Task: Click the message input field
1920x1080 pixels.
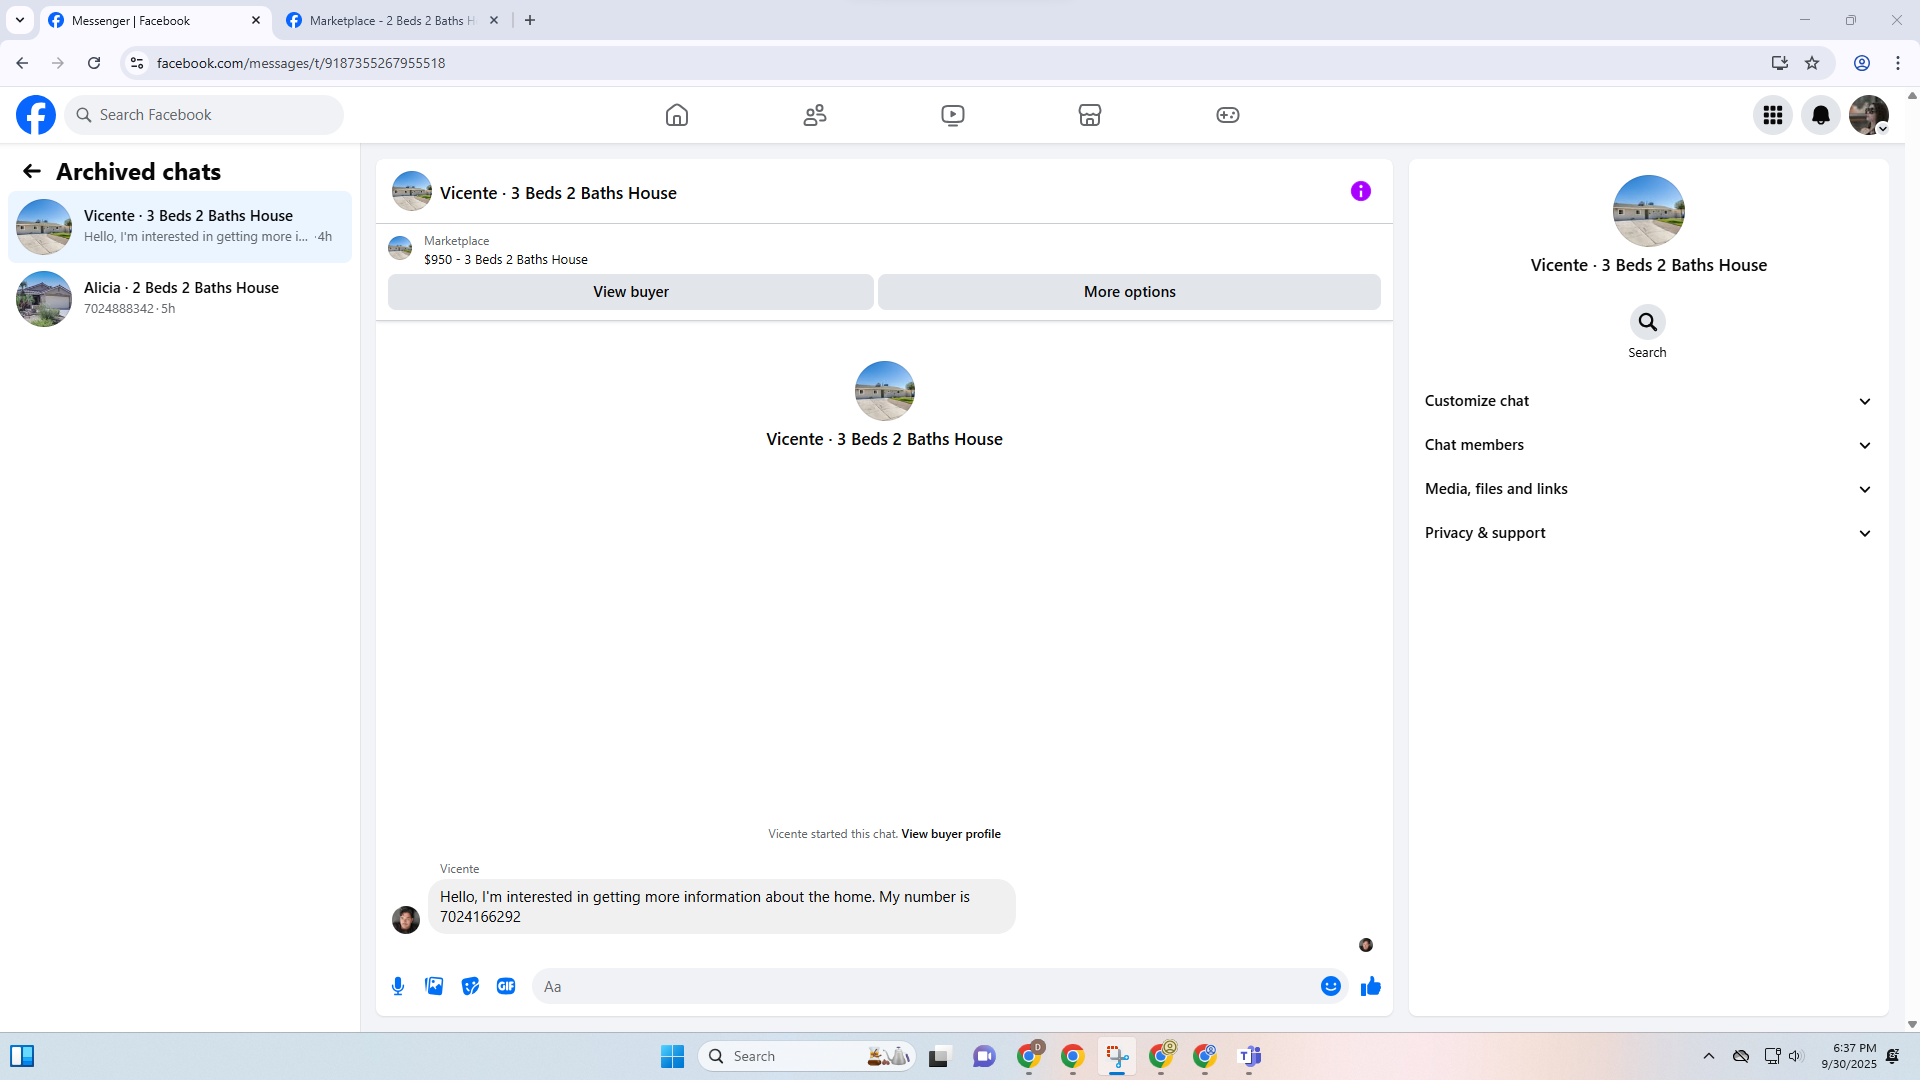Action: (x=925, y=986)
